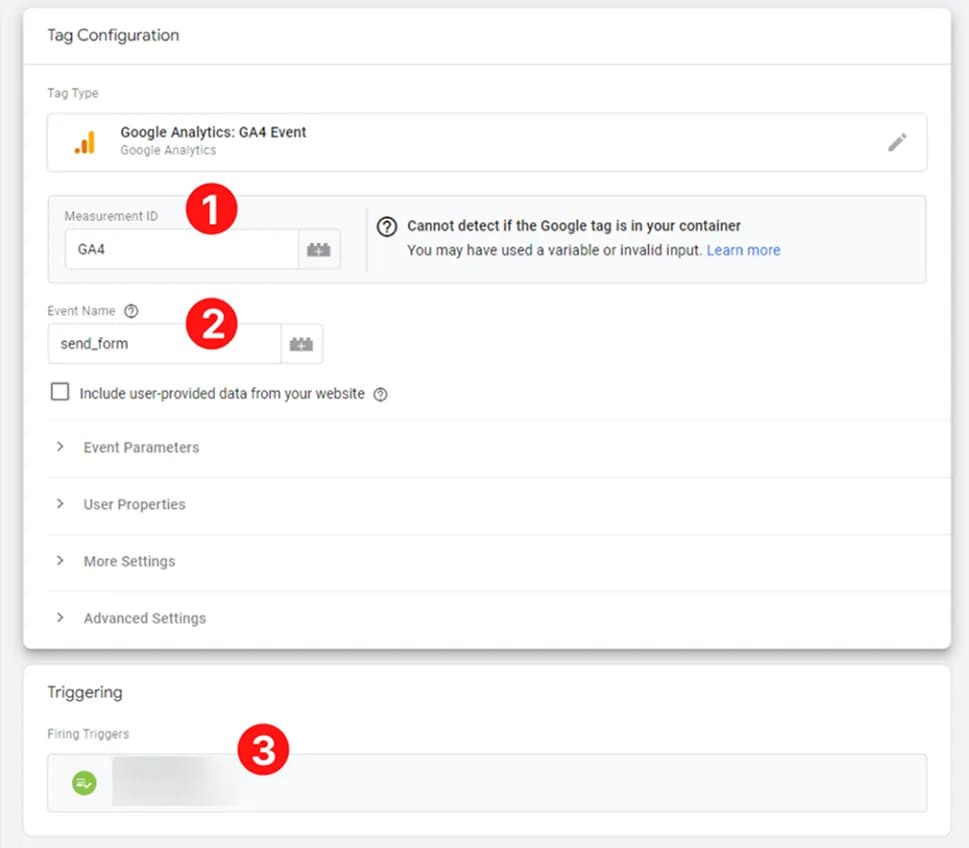969x848 pixels.
Task: Expand the Advanced Settings section
Action: point(499,618)
